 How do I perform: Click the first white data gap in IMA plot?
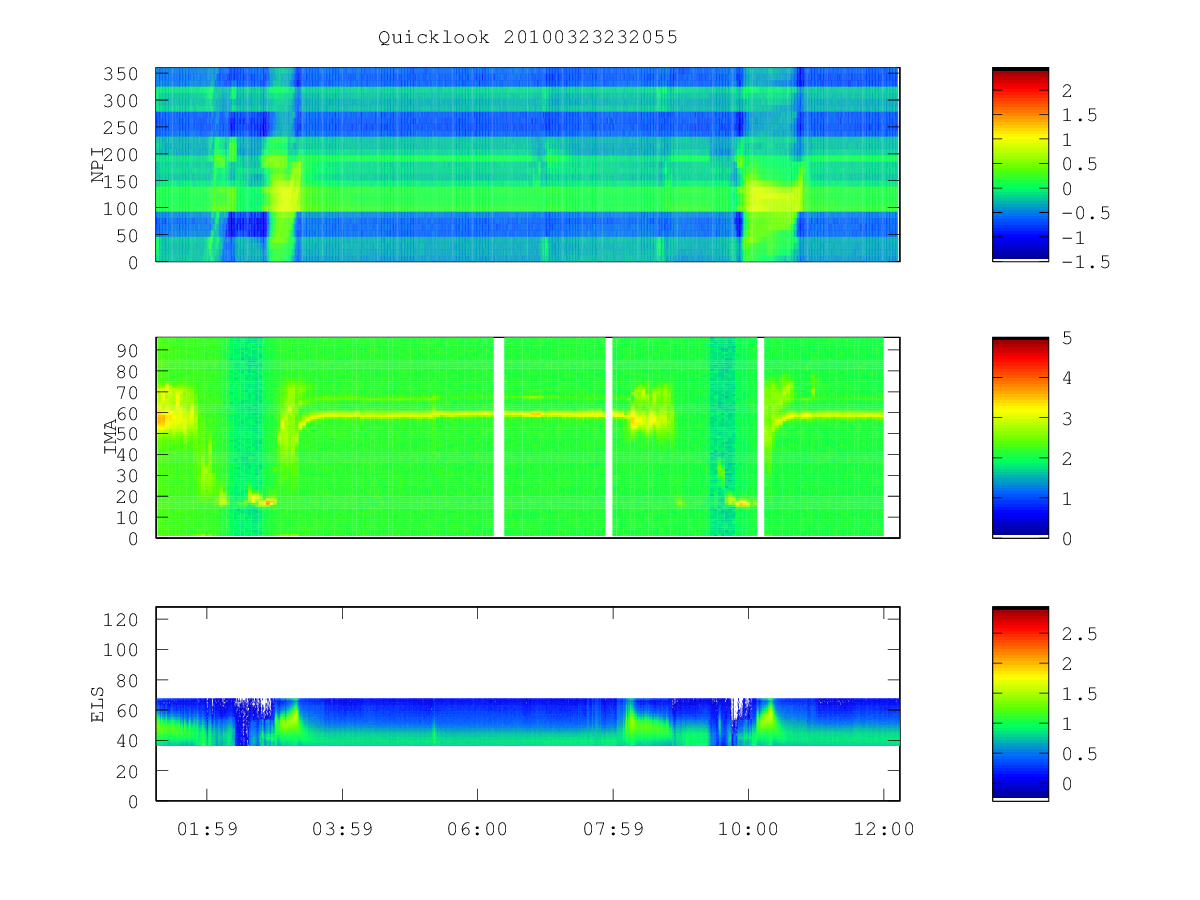[x=499, y=437]
